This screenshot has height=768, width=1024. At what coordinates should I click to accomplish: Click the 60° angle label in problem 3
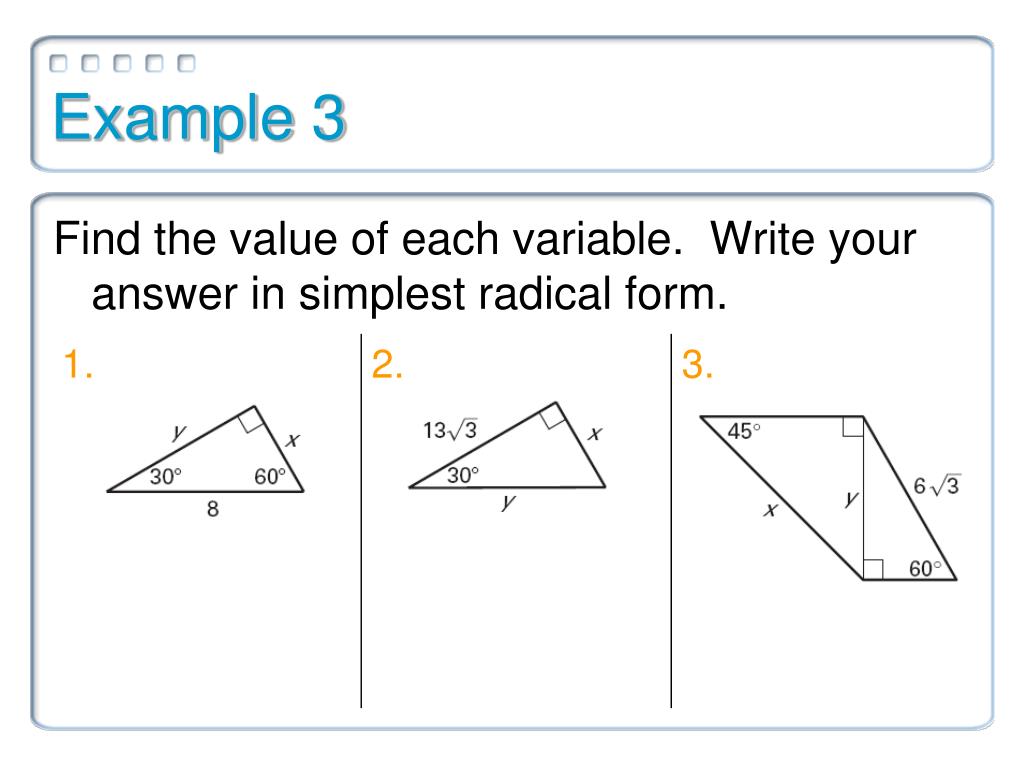(x=925, y=568)
